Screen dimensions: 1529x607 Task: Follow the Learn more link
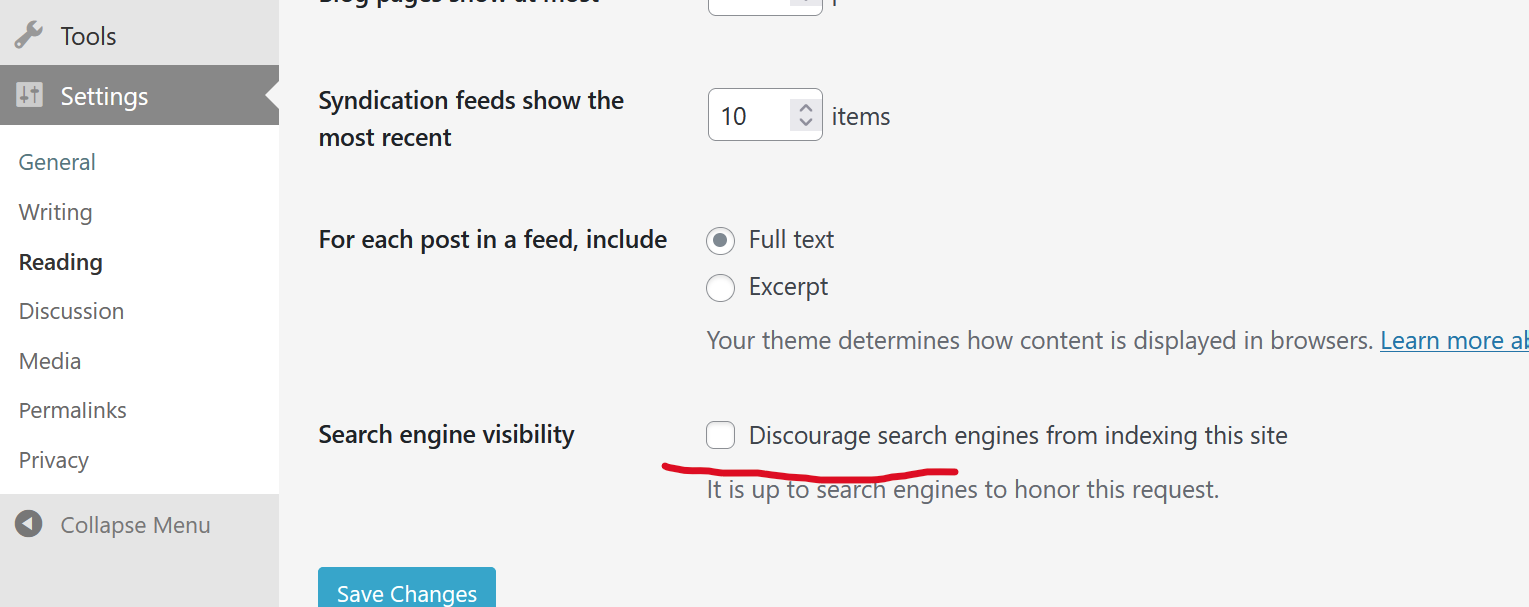[1453, 340]
